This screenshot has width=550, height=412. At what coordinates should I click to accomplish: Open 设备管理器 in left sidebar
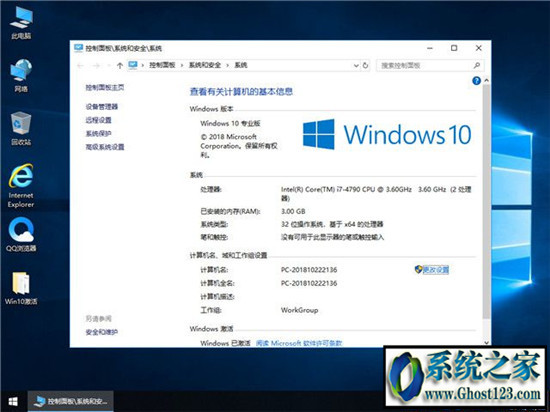point(102,107)
